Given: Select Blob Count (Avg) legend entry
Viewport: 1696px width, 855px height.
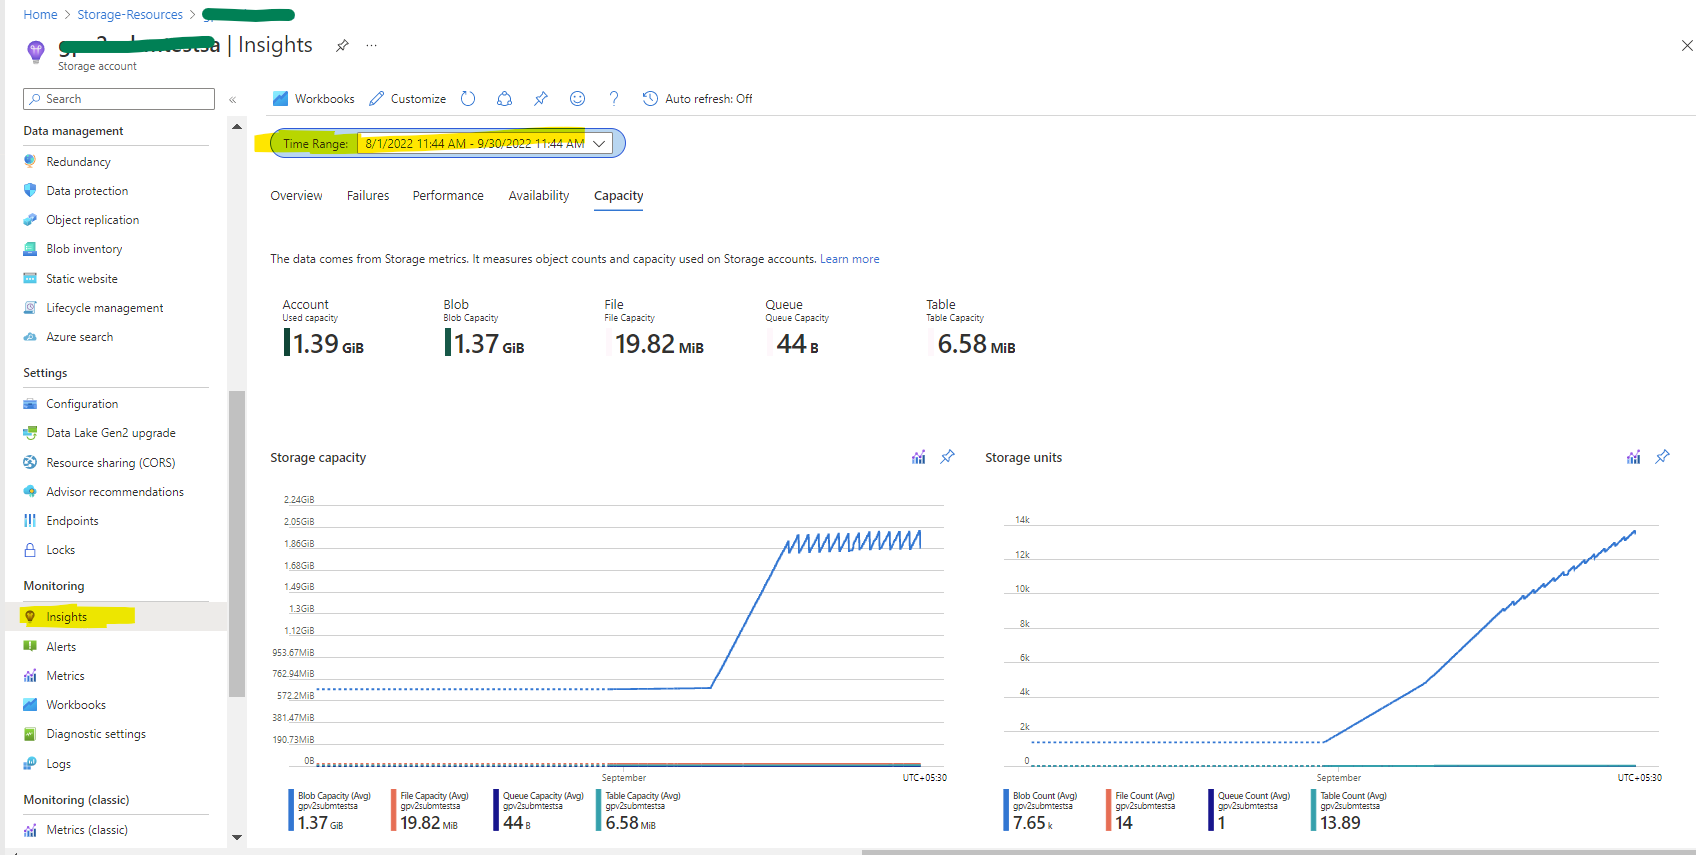Looking at the screenshot, I should click(1041, 811).
